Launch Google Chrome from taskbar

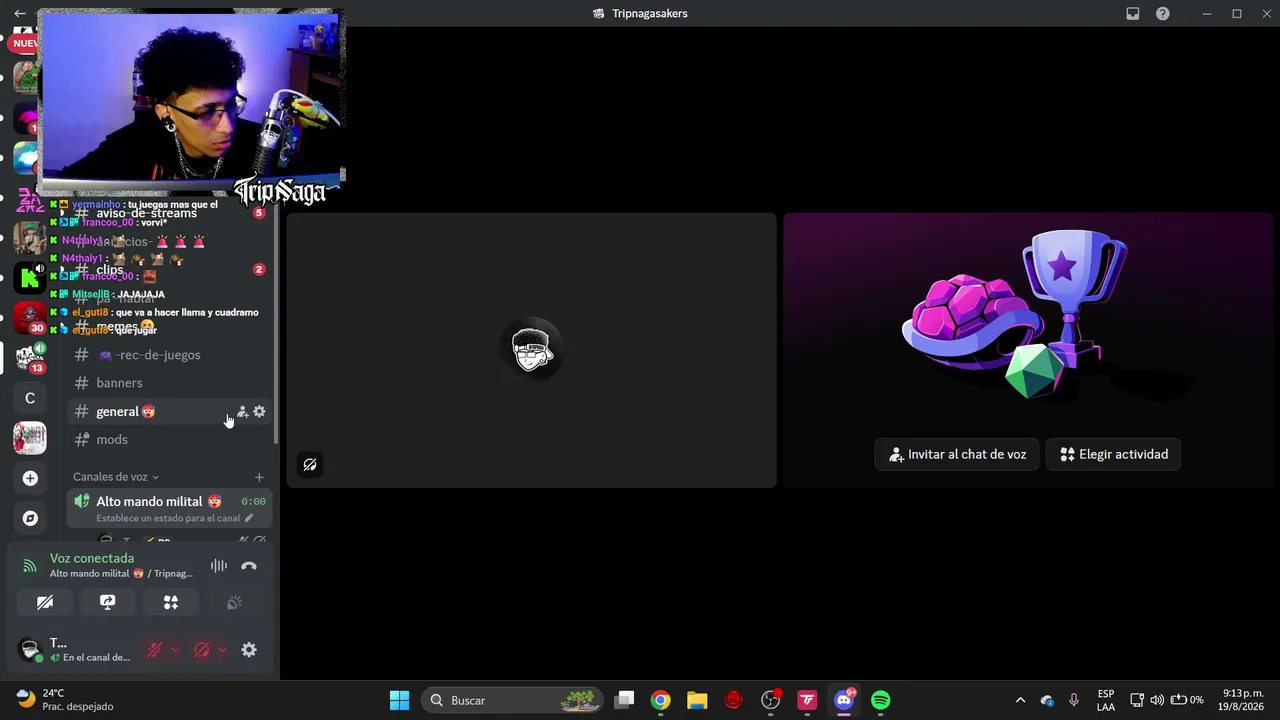(660, 700)
